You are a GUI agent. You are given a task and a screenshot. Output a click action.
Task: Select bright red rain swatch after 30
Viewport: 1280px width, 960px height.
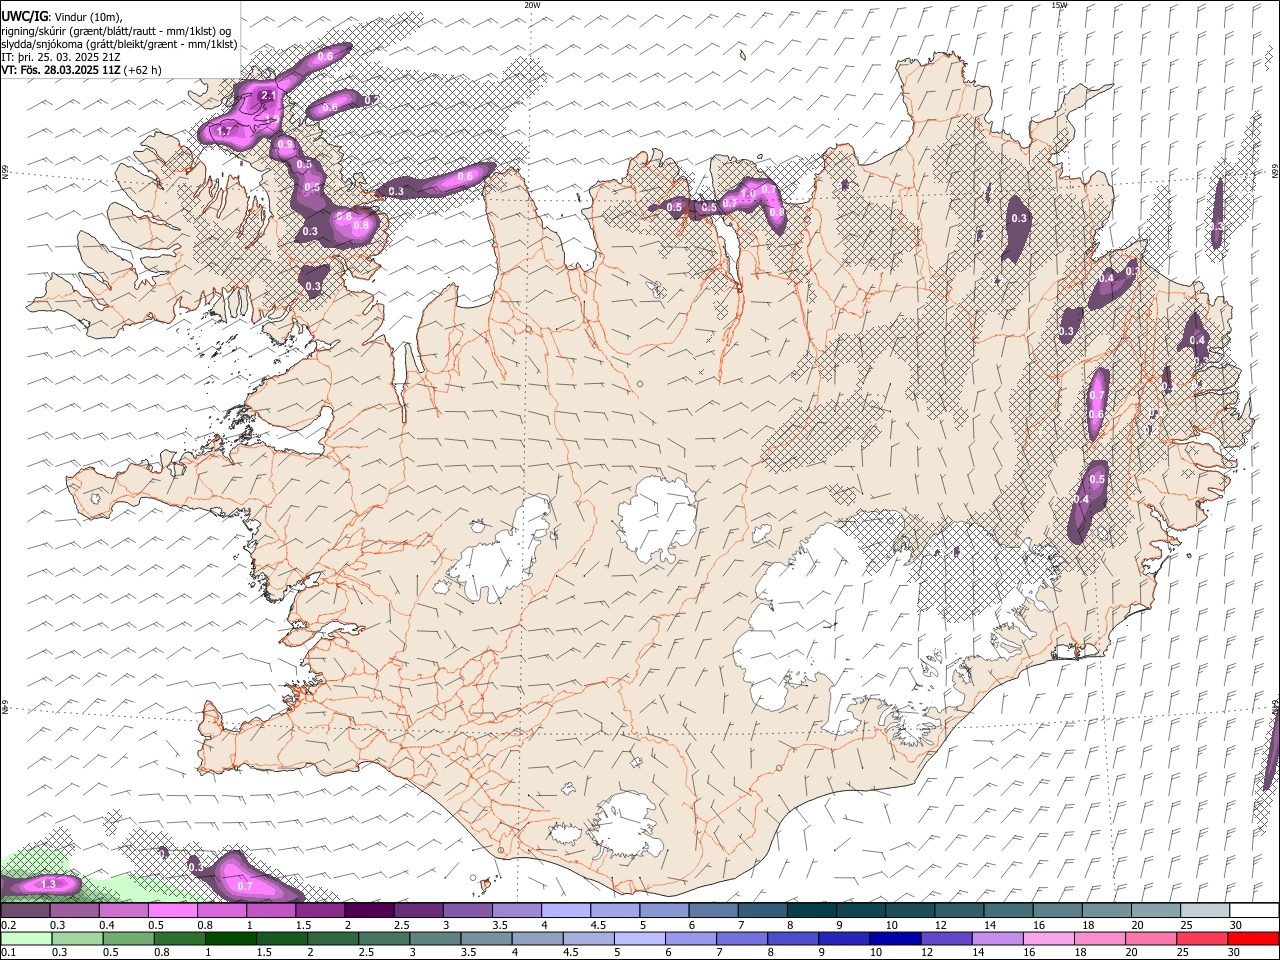[1253, 939]
